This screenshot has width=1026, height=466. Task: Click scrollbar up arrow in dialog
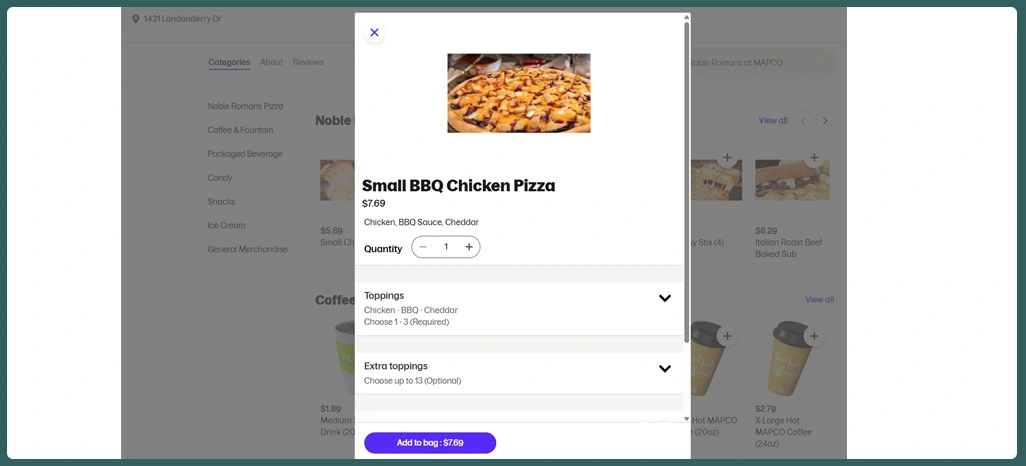tap(686, 17)
